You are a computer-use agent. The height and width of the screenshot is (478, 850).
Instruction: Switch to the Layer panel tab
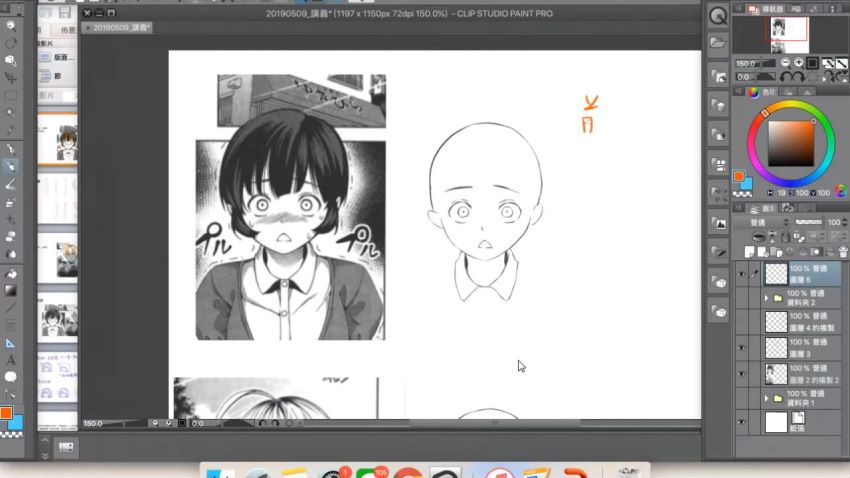click(x=763, y=208)
